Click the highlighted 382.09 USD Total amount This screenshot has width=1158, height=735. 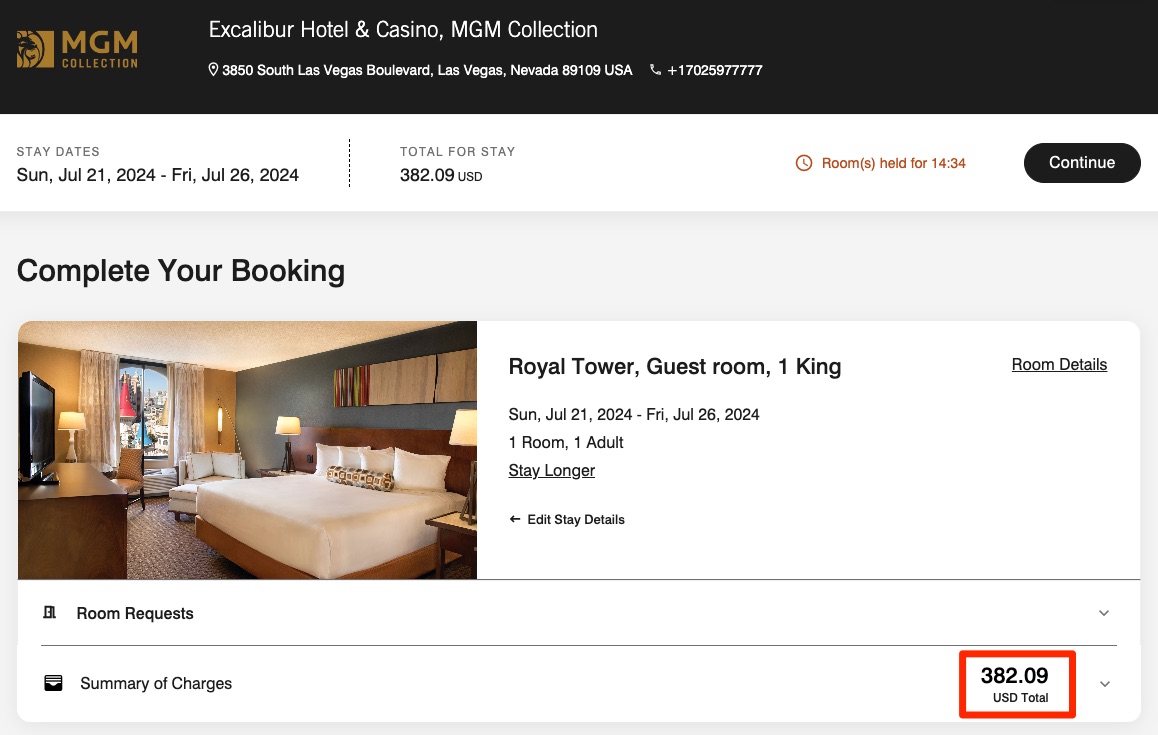point(1016,683)
